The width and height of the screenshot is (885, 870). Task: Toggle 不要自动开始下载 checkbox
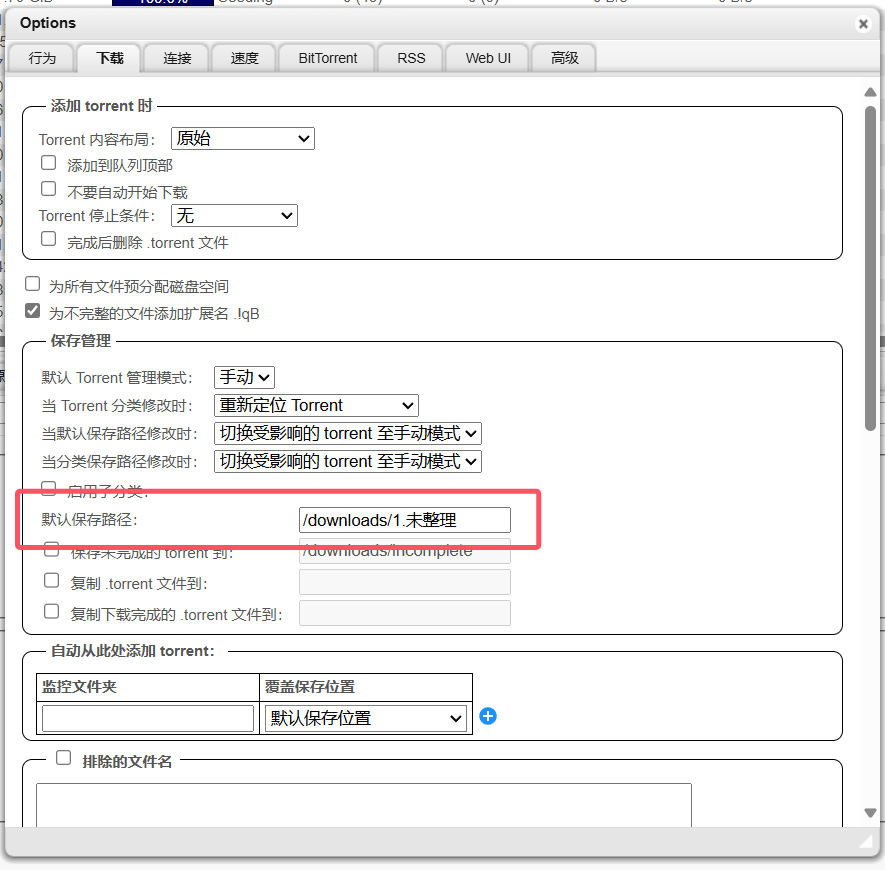pos(48,189)
